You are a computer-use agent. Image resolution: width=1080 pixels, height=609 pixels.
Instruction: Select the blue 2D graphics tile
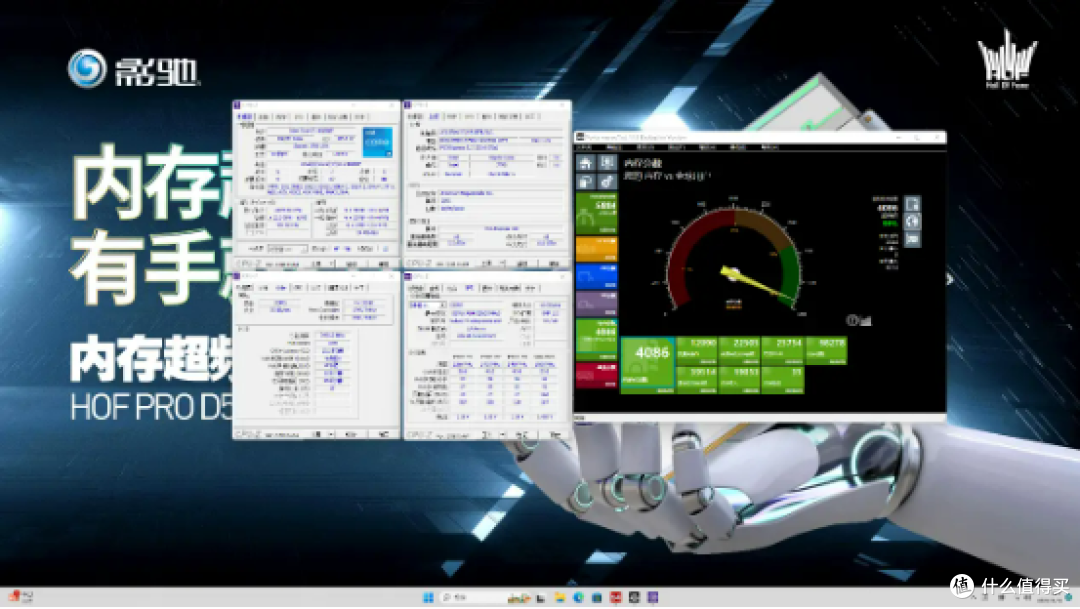point(596,276)
